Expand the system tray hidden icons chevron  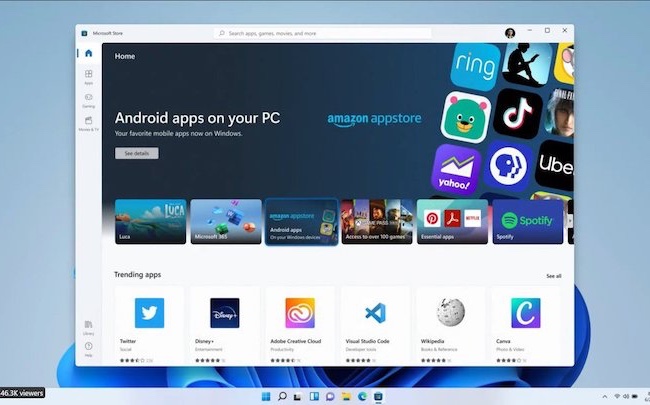604,397
